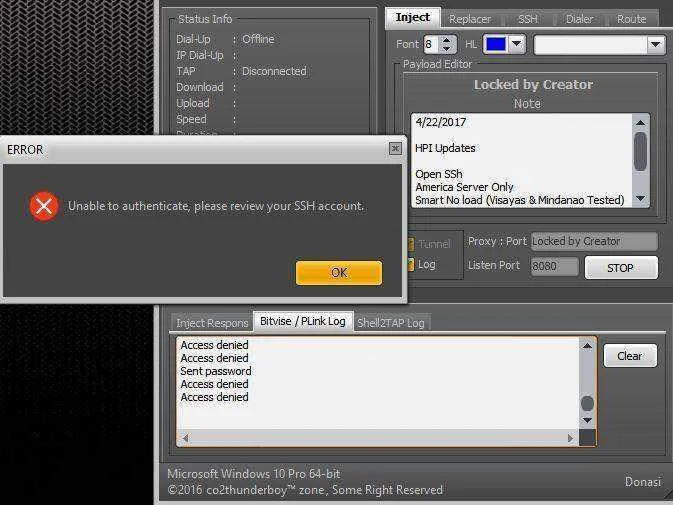Image resolution: width=673 pixels, height=505 pixels.
Task: Click the 'Unable to authenticate' error message
Action: (216, 206)
